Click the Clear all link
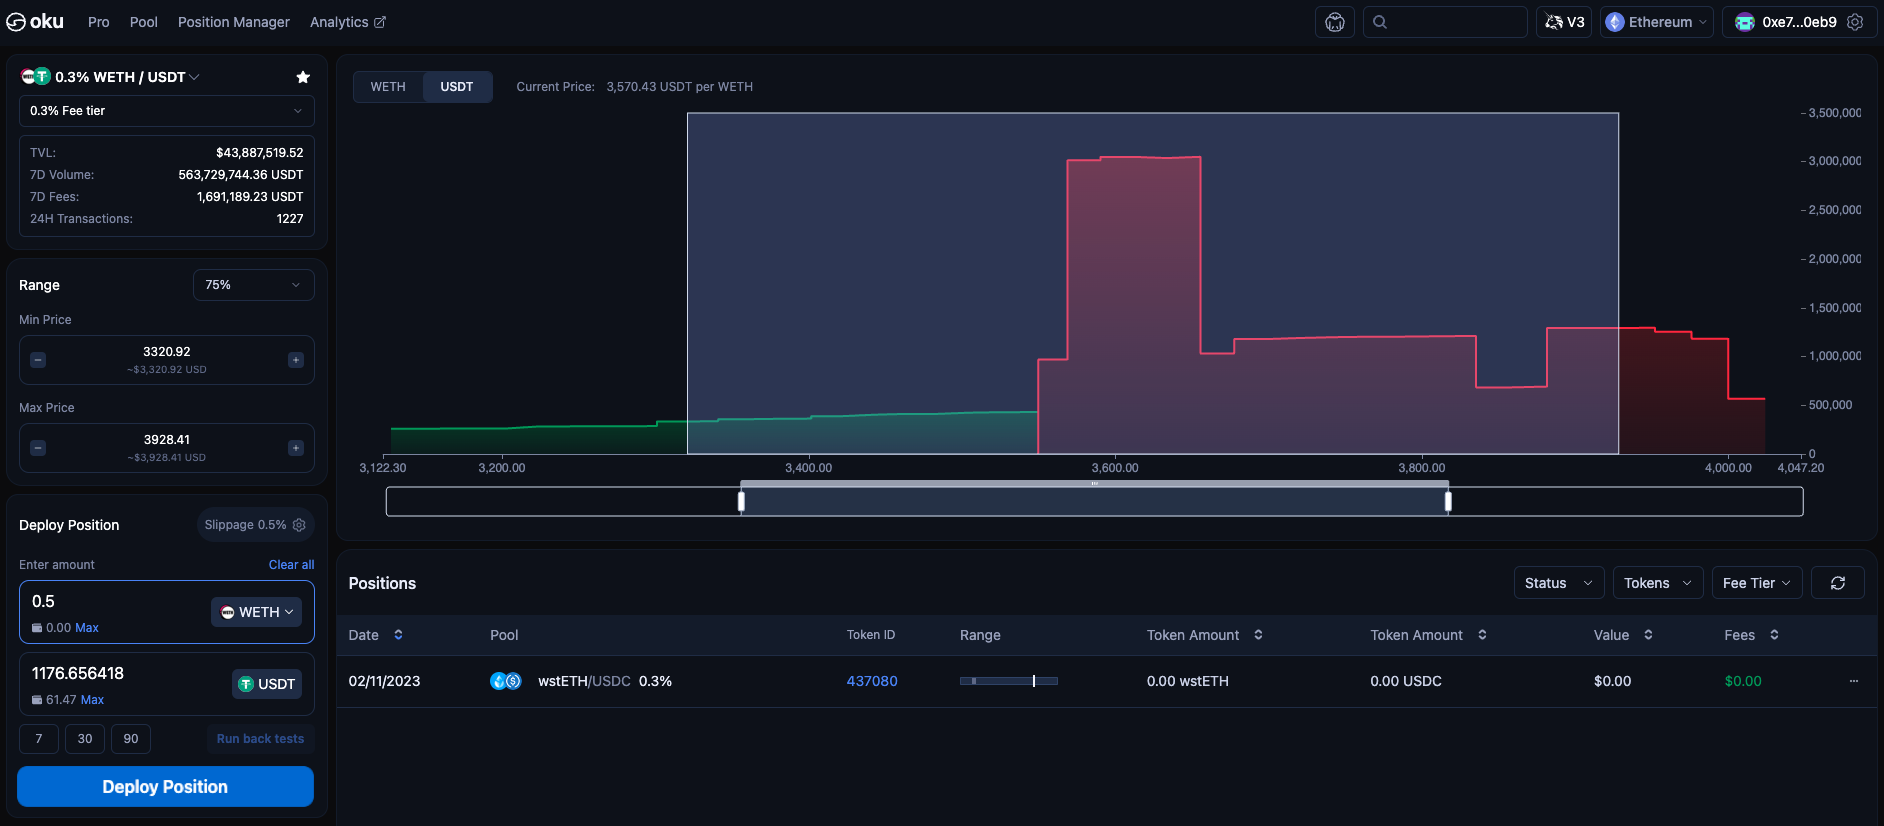This screenshot has height=826, width=1884. pyautogui.click(x=291, y=565)
